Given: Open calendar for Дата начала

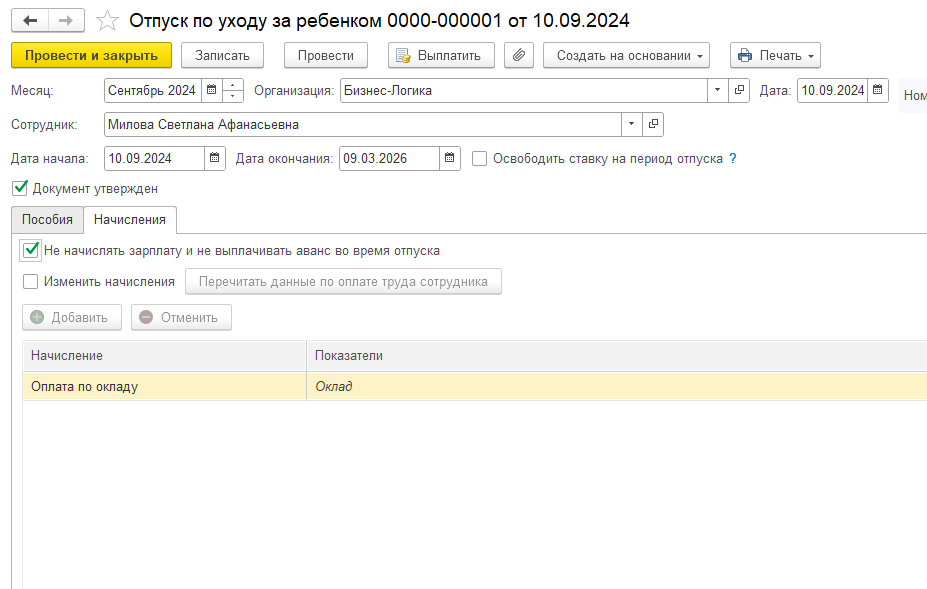Looking at the screenshot, I should coord(215,158).
